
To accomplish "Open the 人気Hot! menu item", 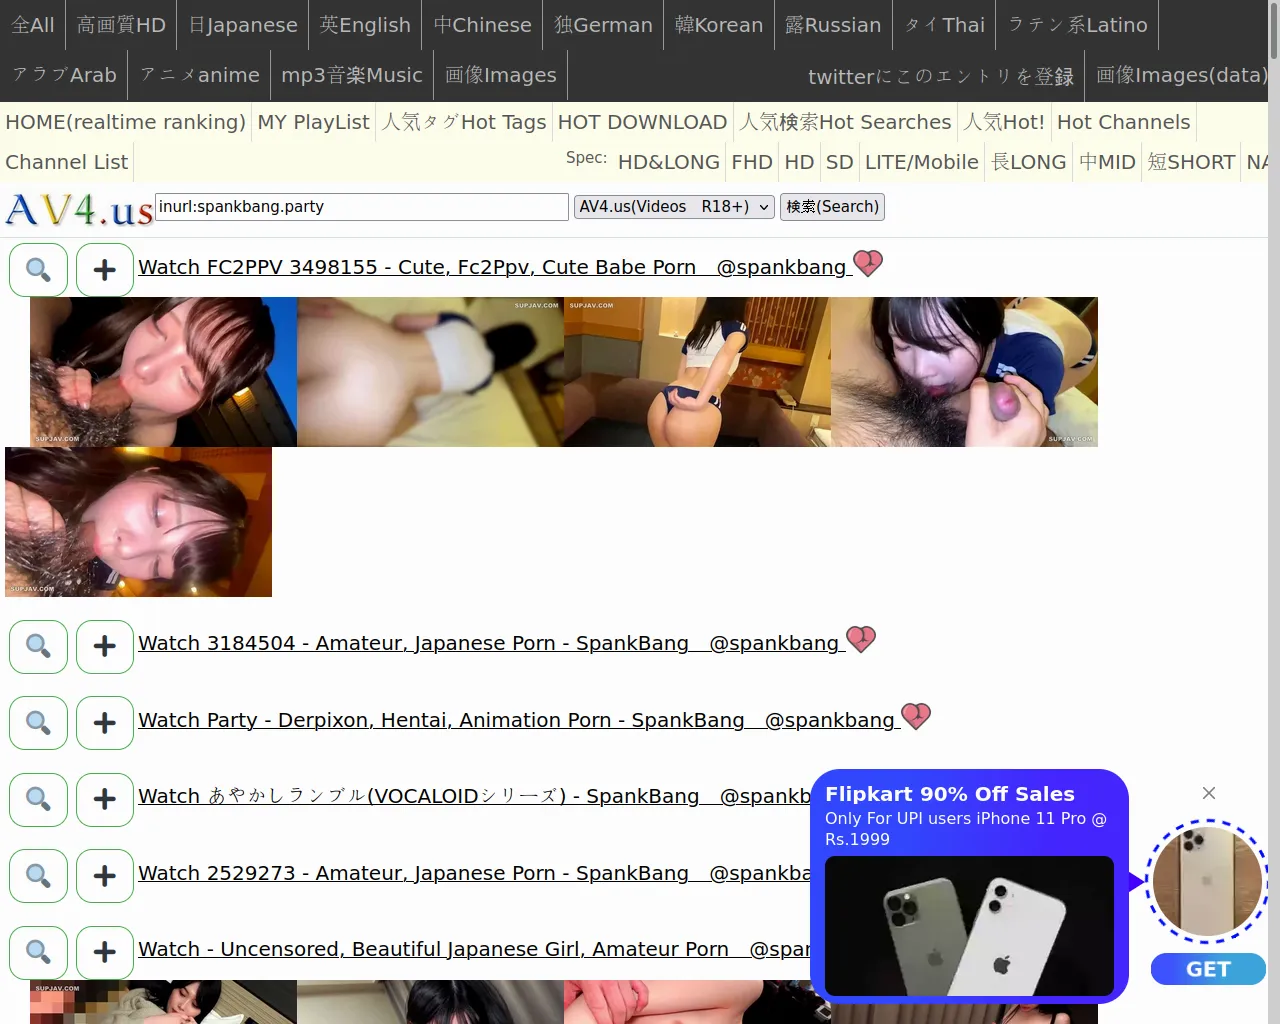I will click(1004, 122).
